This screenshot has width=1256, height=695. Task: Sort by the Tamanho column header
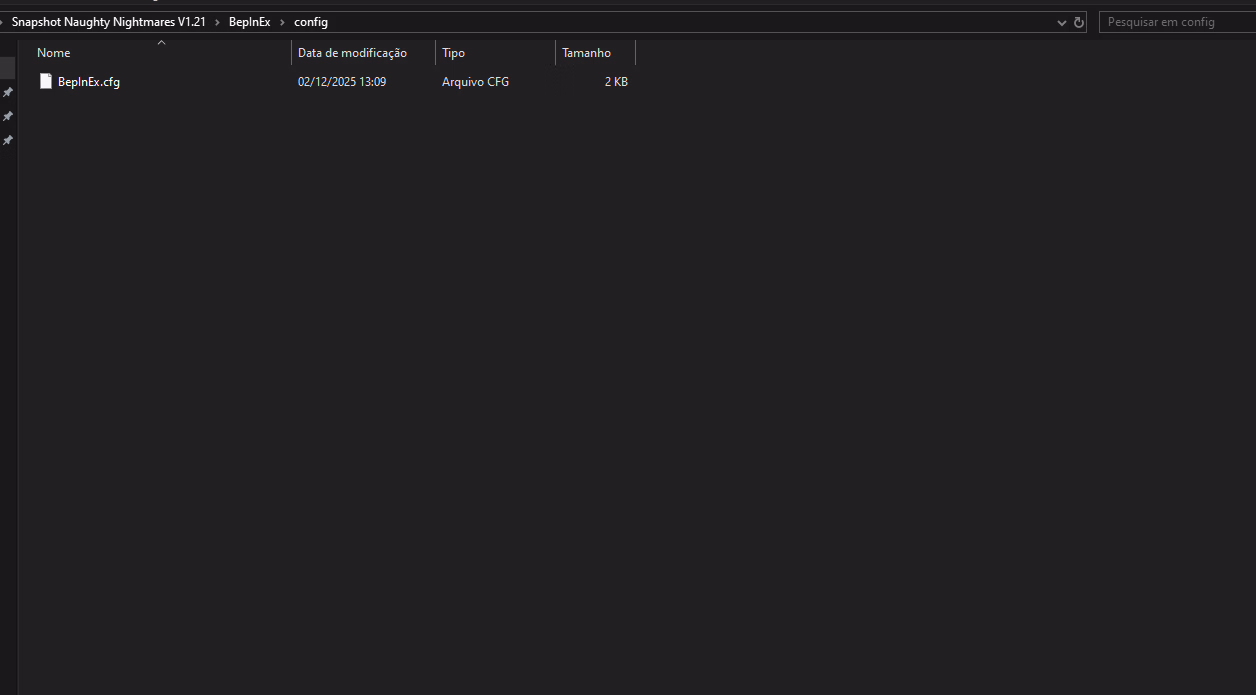tap(586, 53)
